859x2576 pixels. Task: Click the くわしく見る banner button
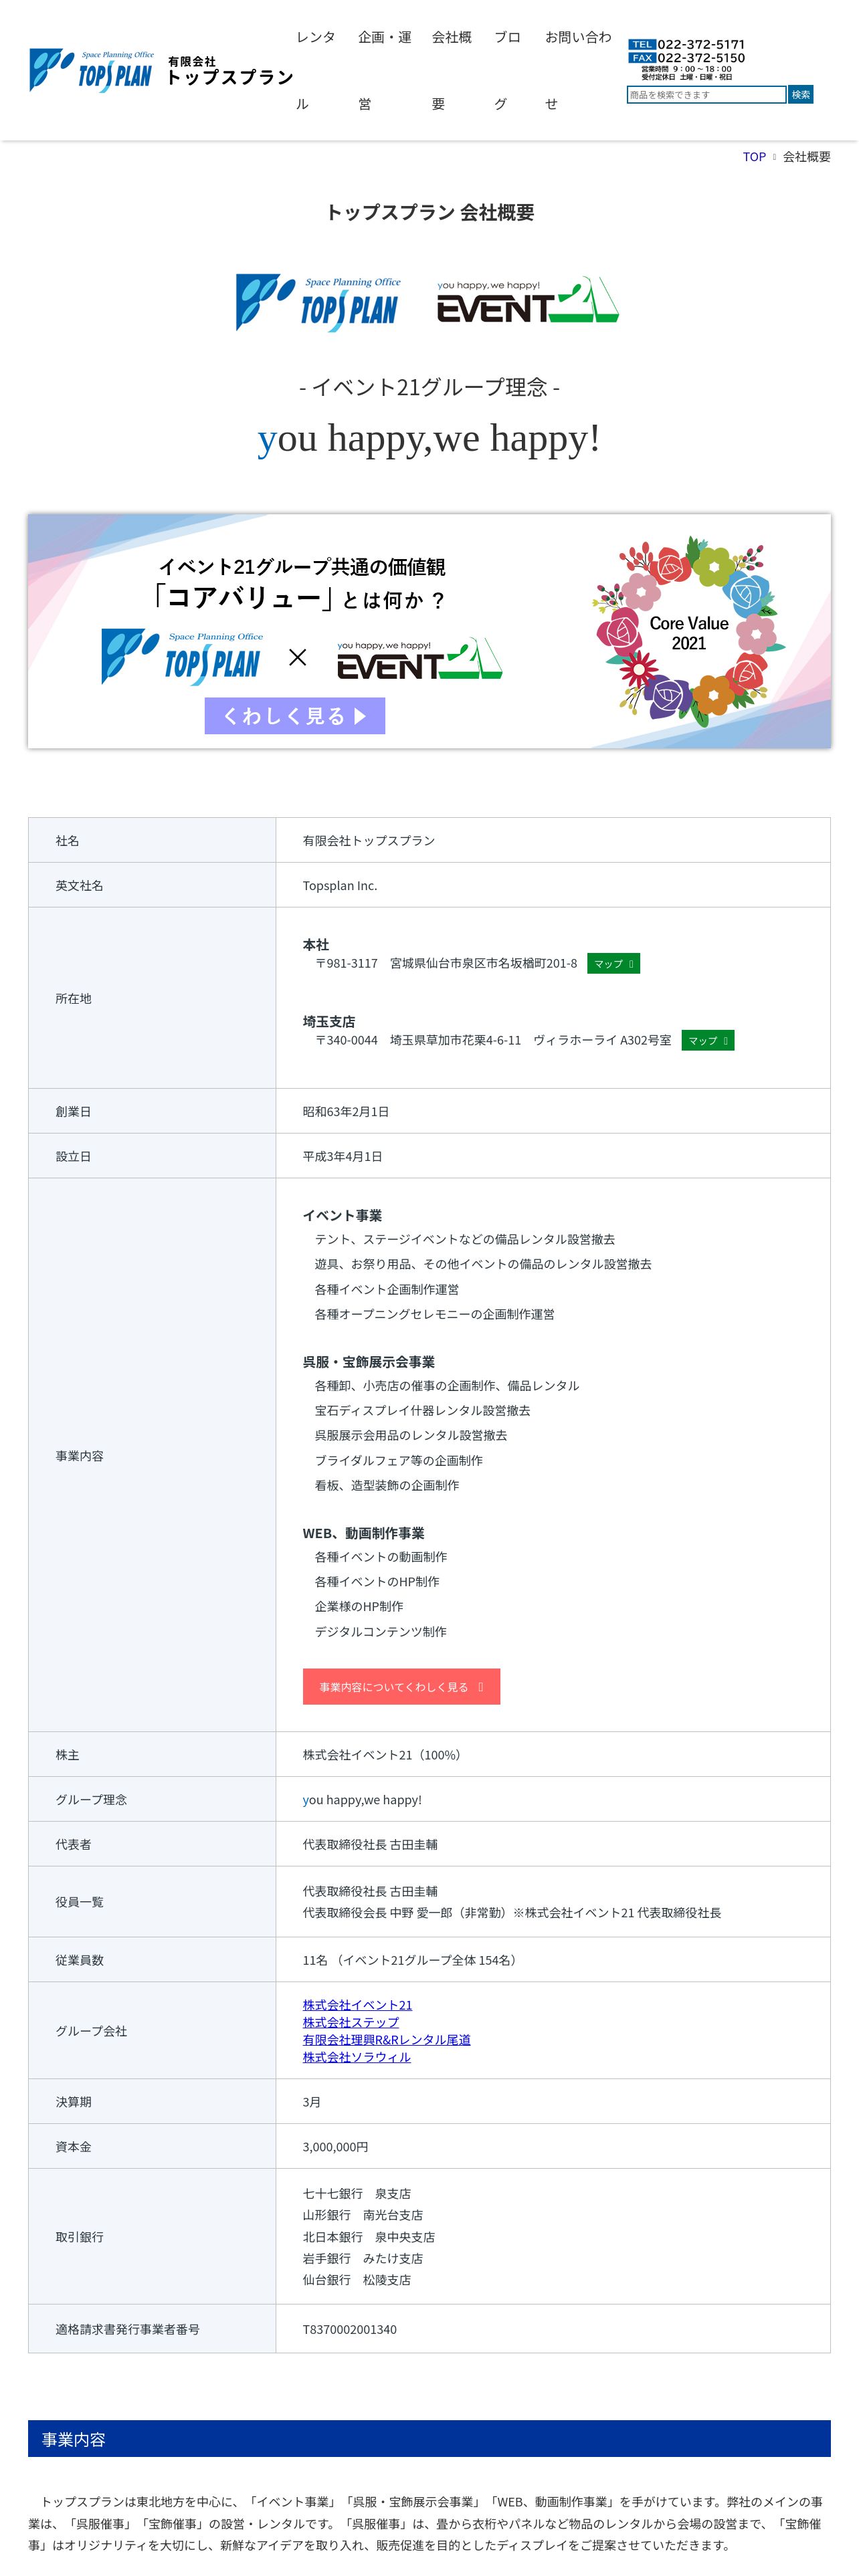(295, 716)
